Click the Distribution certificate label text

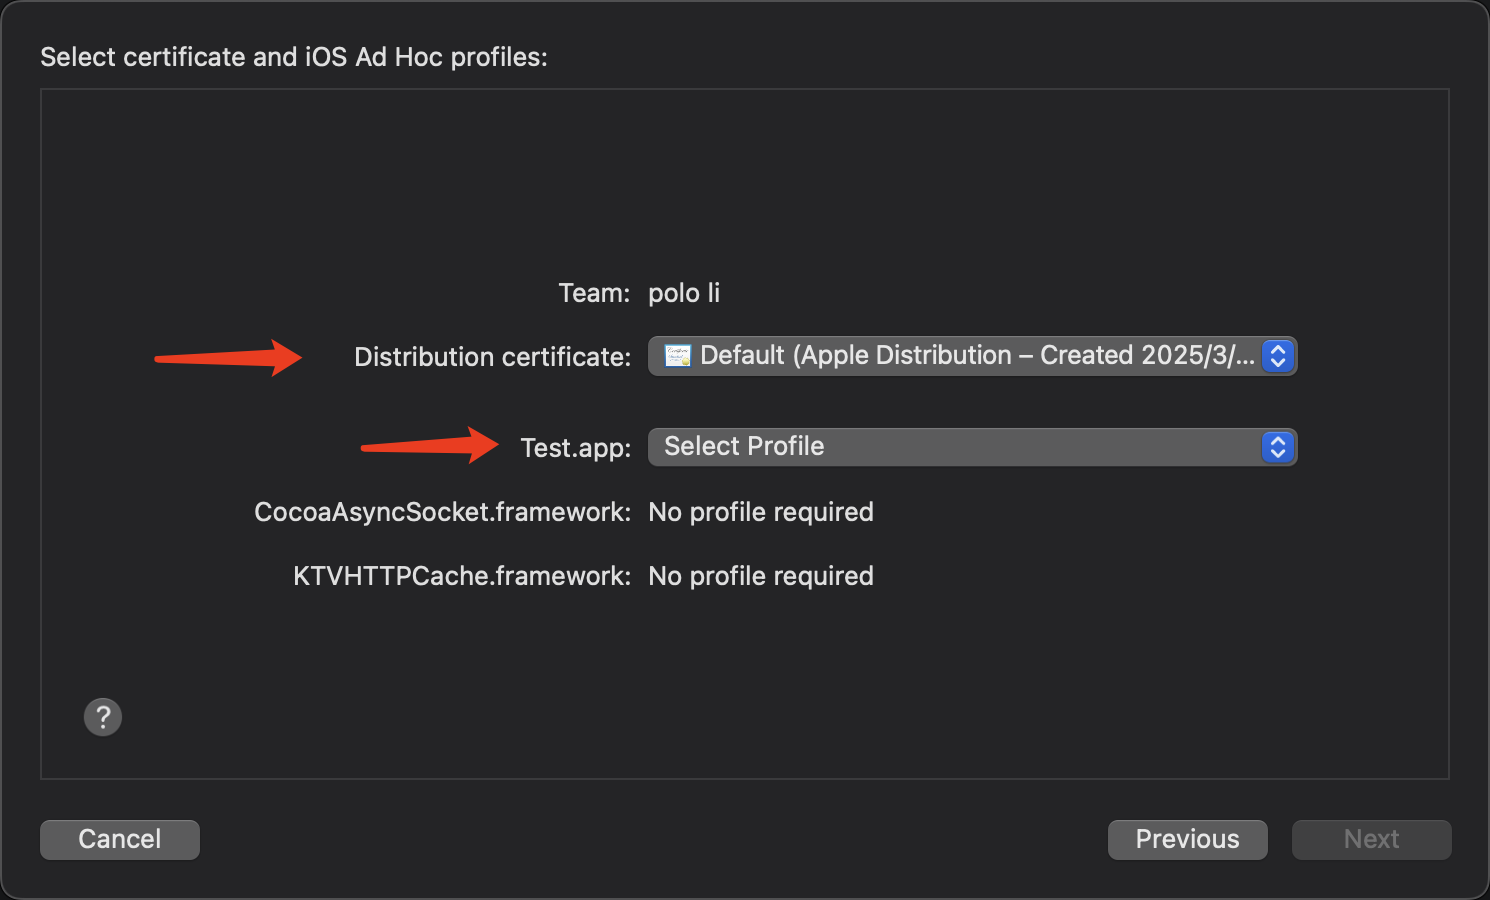coord(492,357)
